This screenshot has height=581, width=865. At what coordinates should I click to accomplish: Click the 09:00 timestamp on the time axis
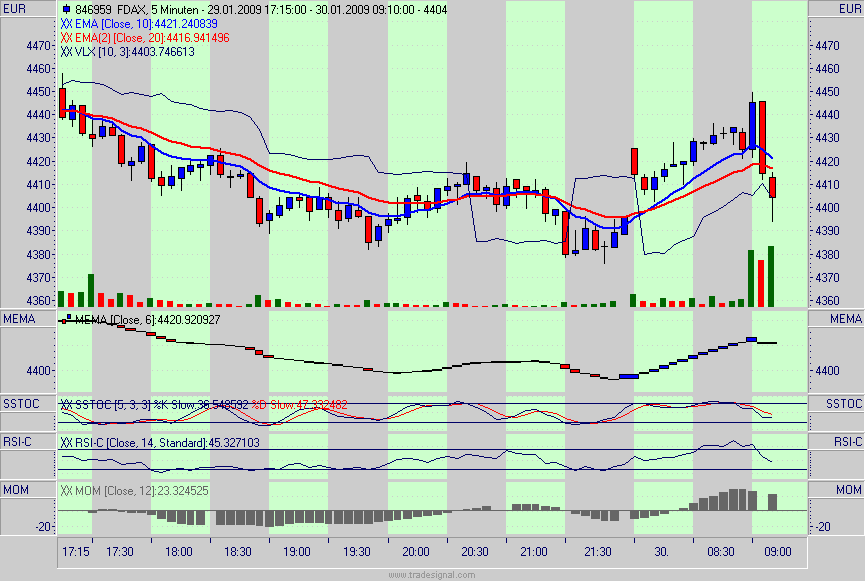click(777, 551)
